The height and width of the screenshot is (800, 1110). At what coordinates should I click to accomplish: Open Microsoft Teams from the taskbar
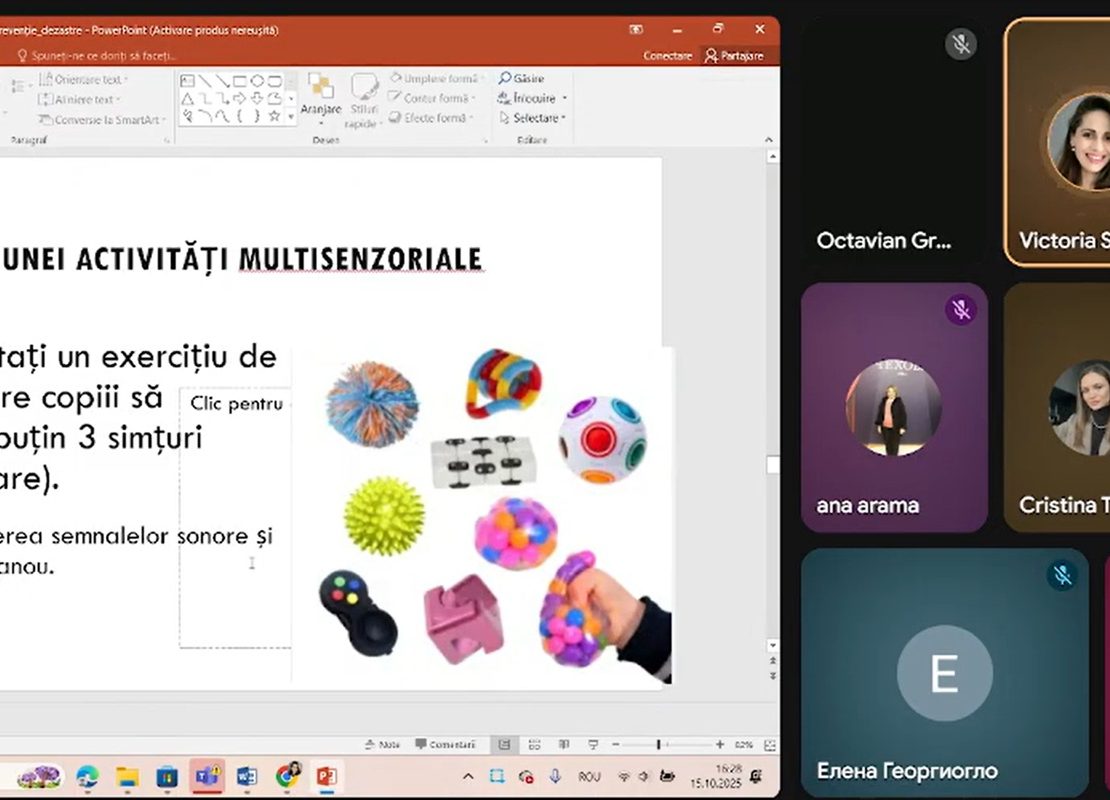[207, 776]
